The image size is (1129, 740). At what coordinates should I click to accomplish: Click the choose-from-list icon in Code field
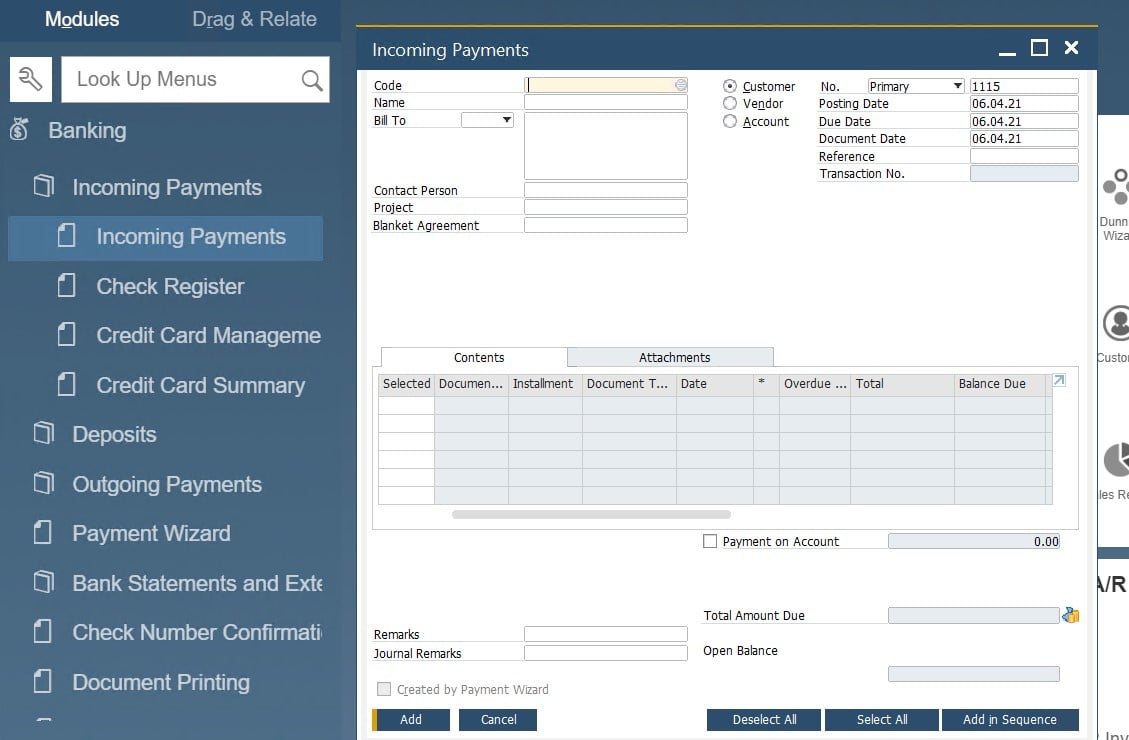[681, 86]
